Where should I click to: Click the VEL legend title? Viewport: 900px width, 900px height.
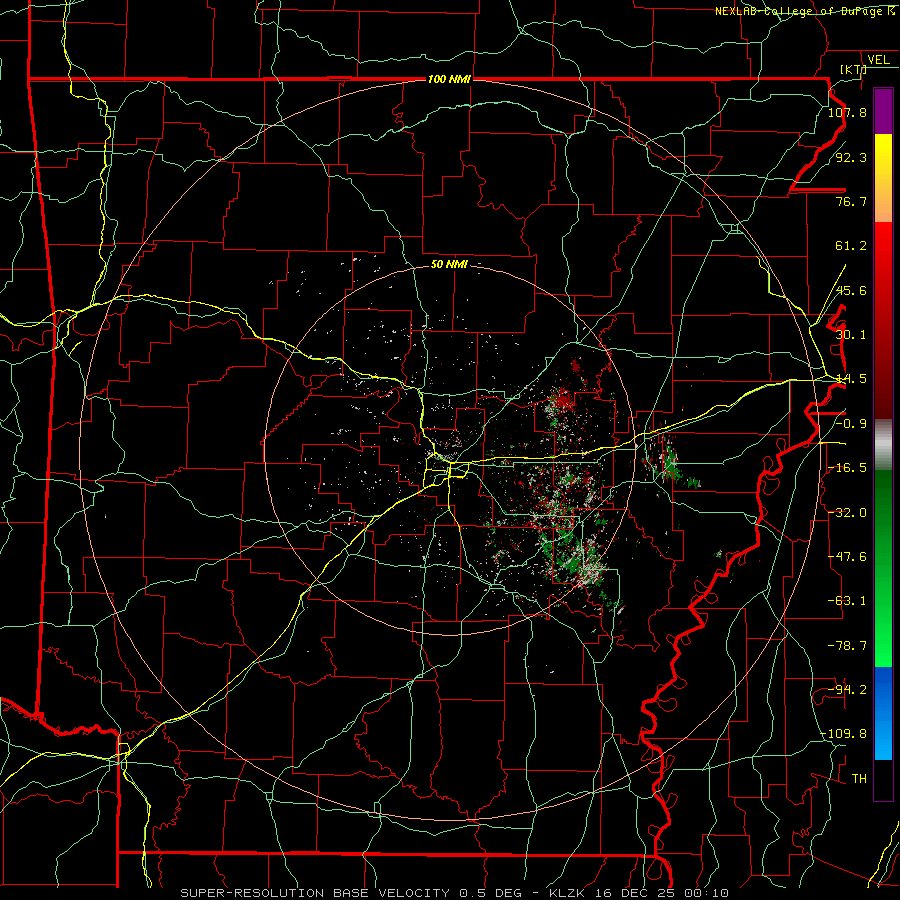tap(878, 60)
